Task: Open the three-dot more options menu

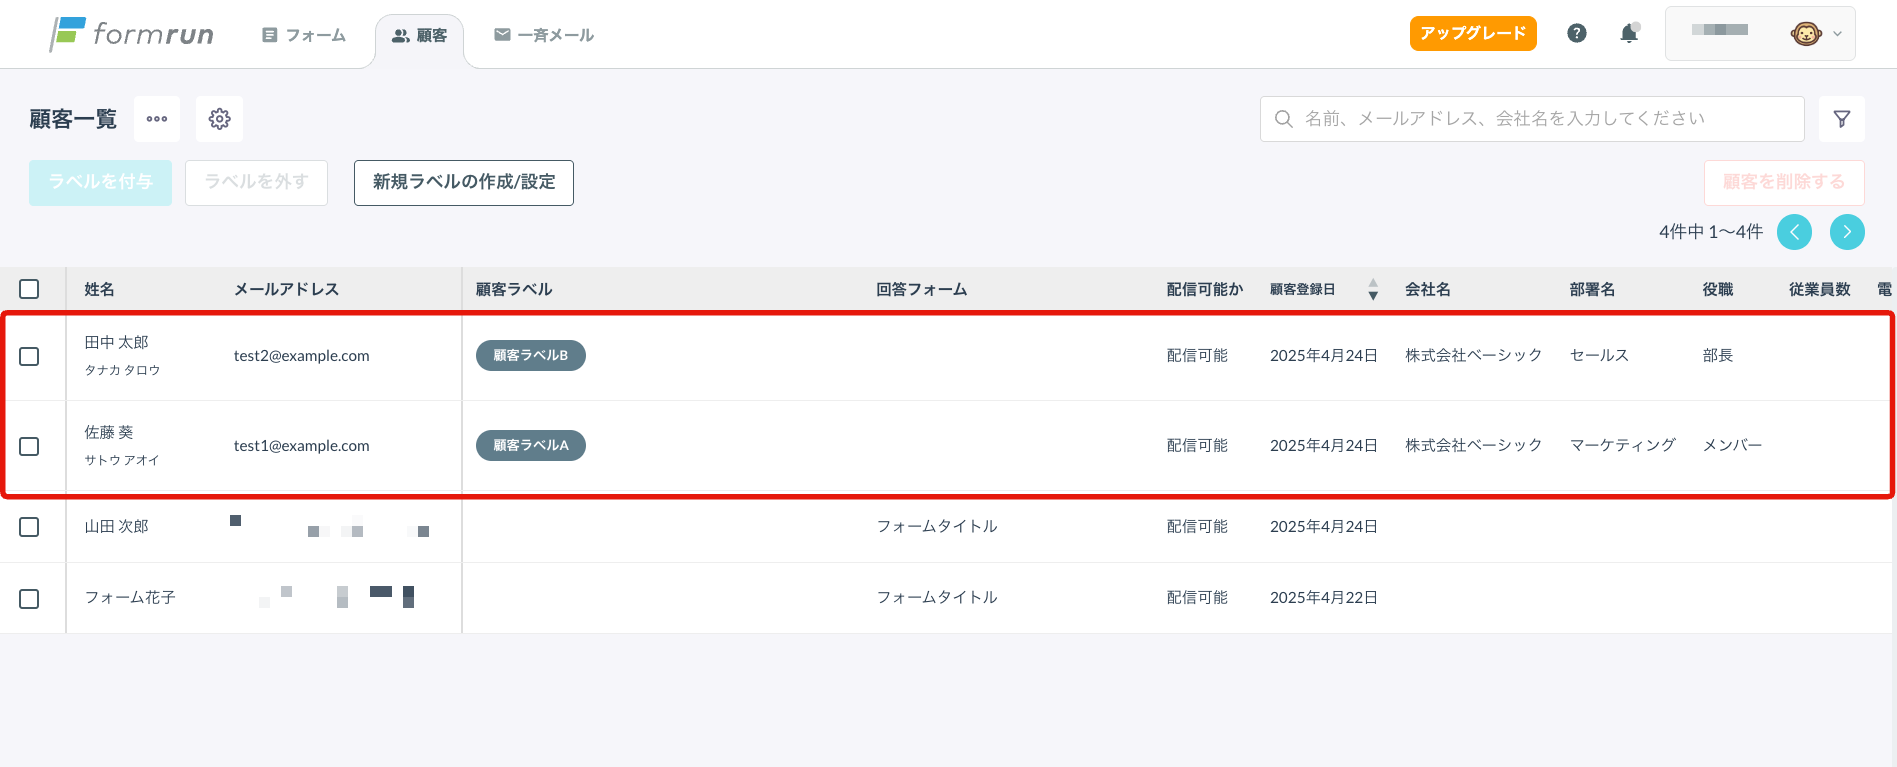Action: pos(157,119)
